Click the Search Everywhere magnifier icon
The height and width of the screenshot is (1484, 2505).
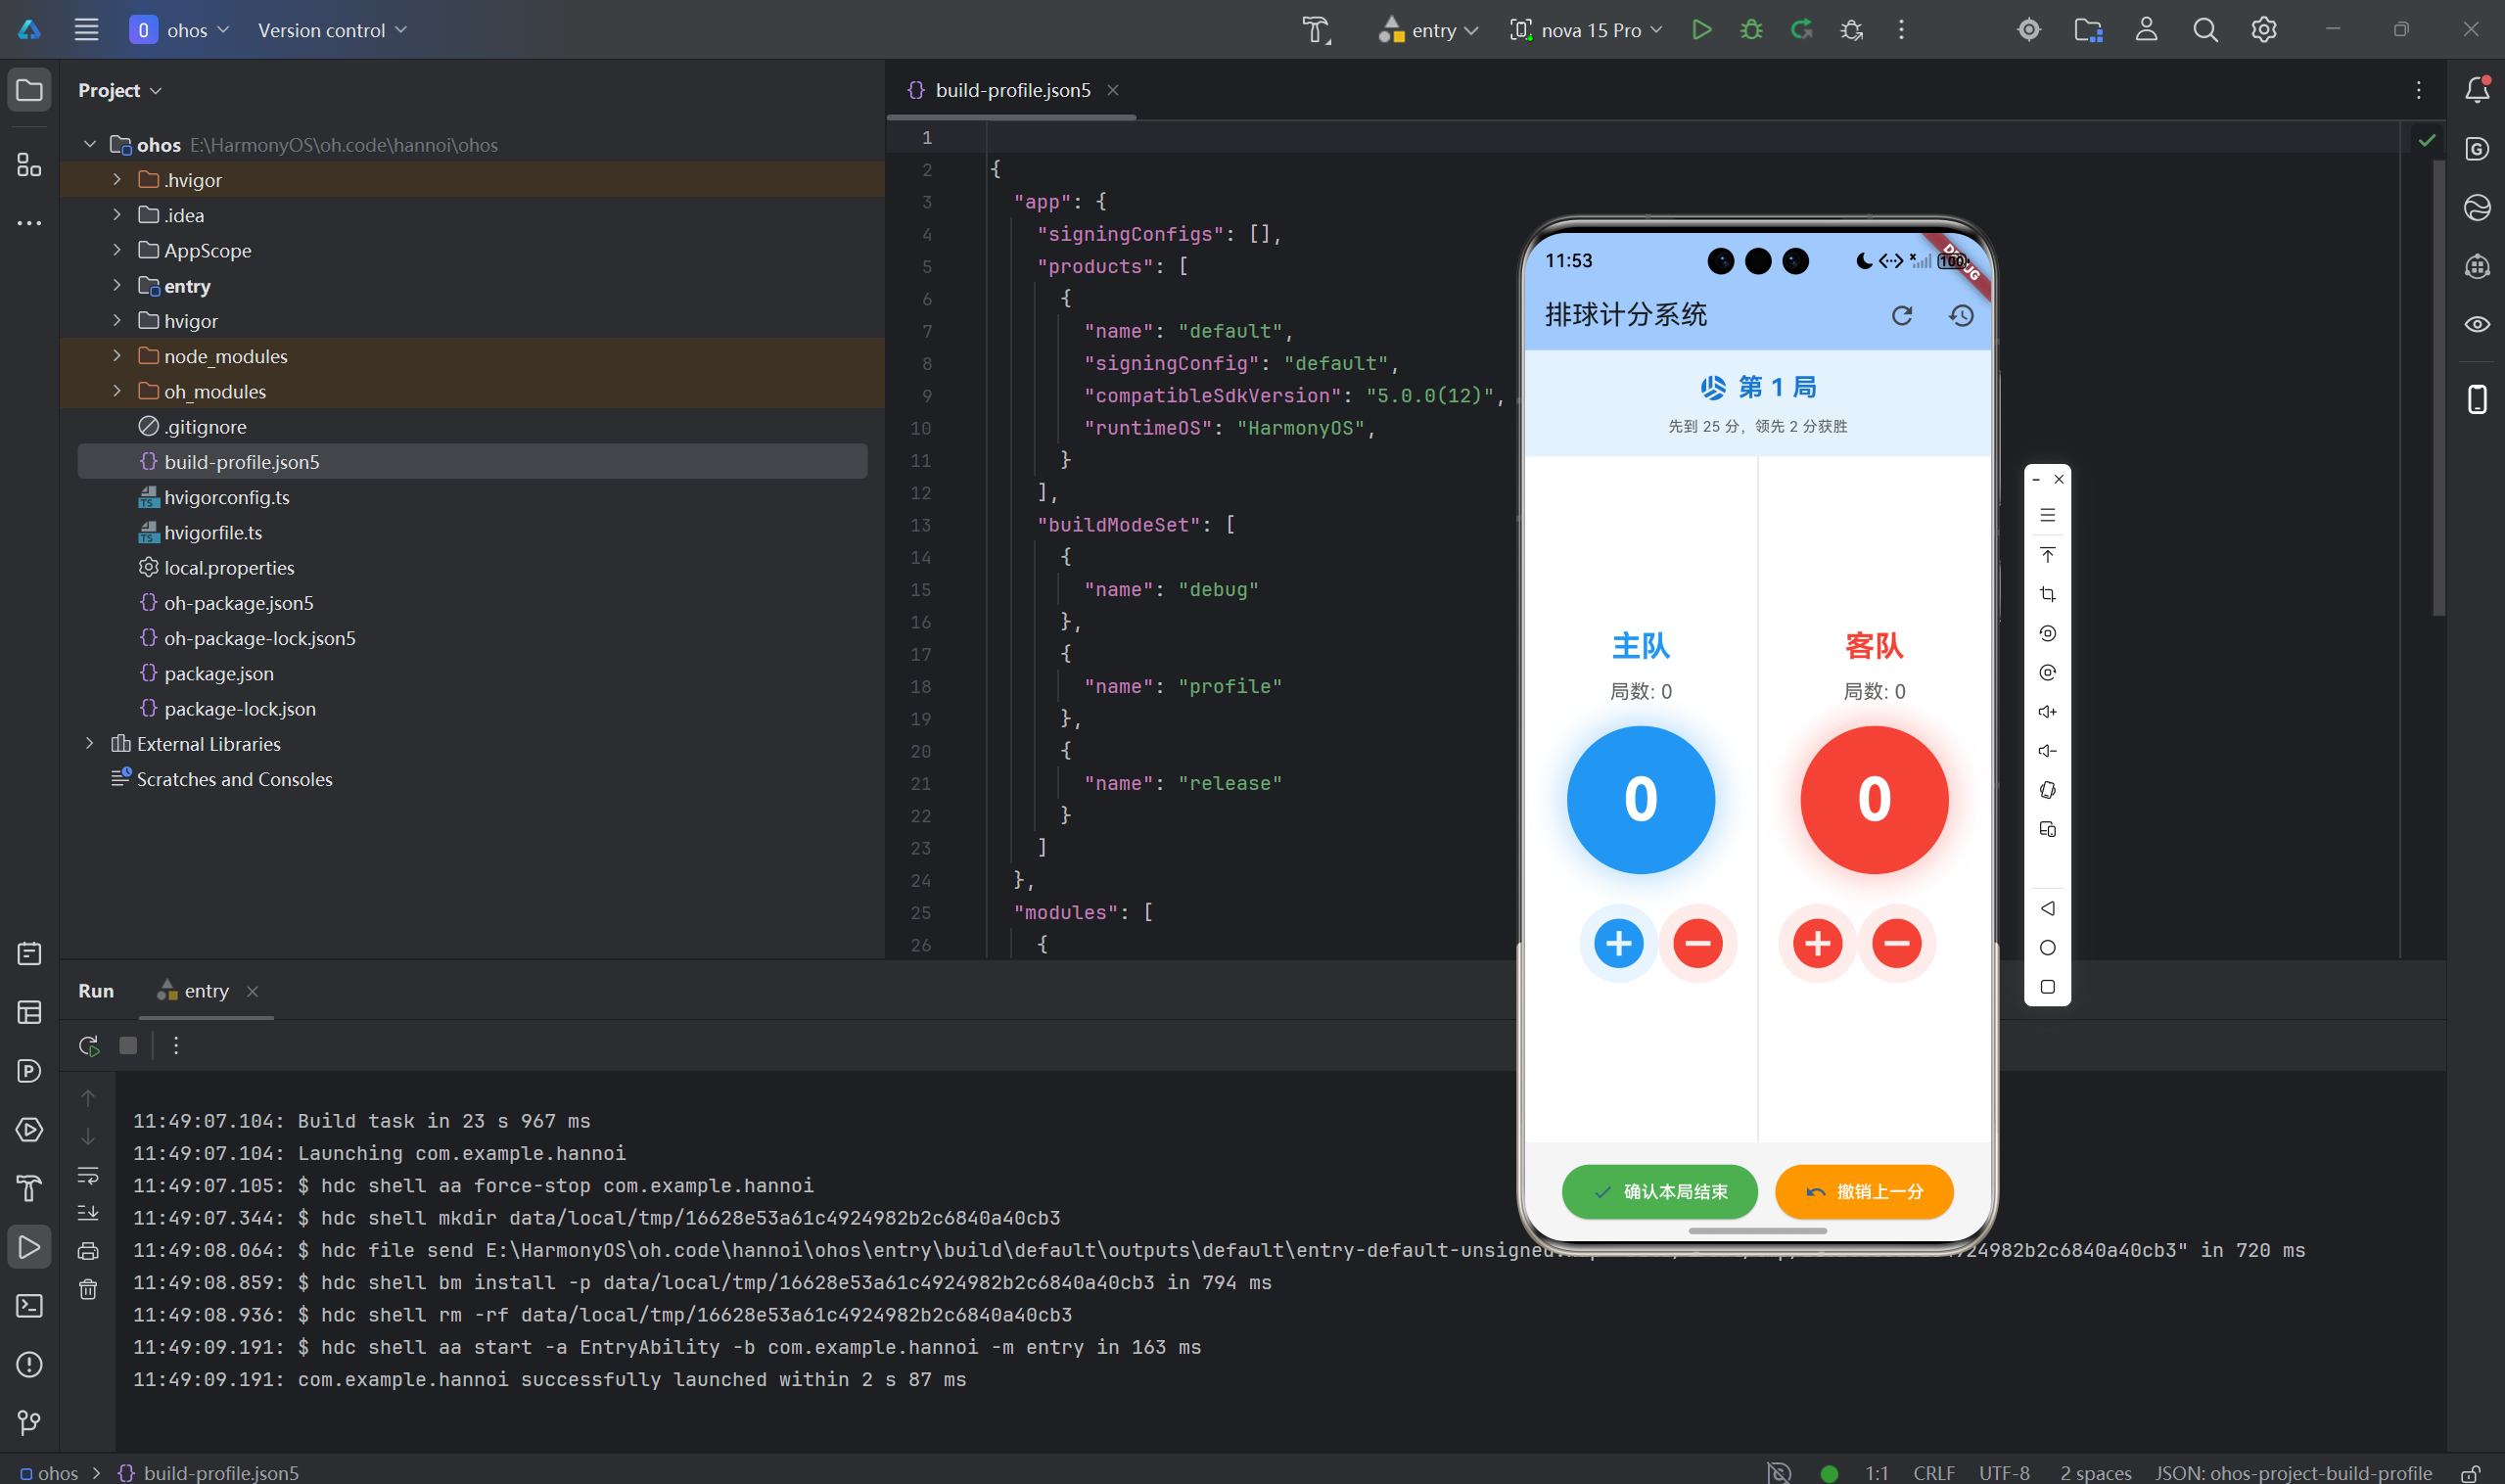pos(2205,30)
